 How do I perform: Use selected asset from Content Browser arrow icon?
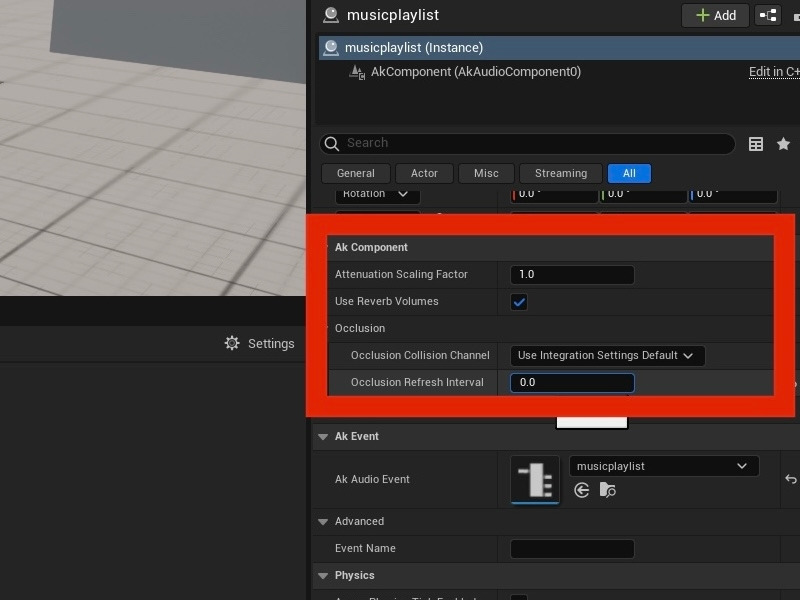[x=582, y=490]
